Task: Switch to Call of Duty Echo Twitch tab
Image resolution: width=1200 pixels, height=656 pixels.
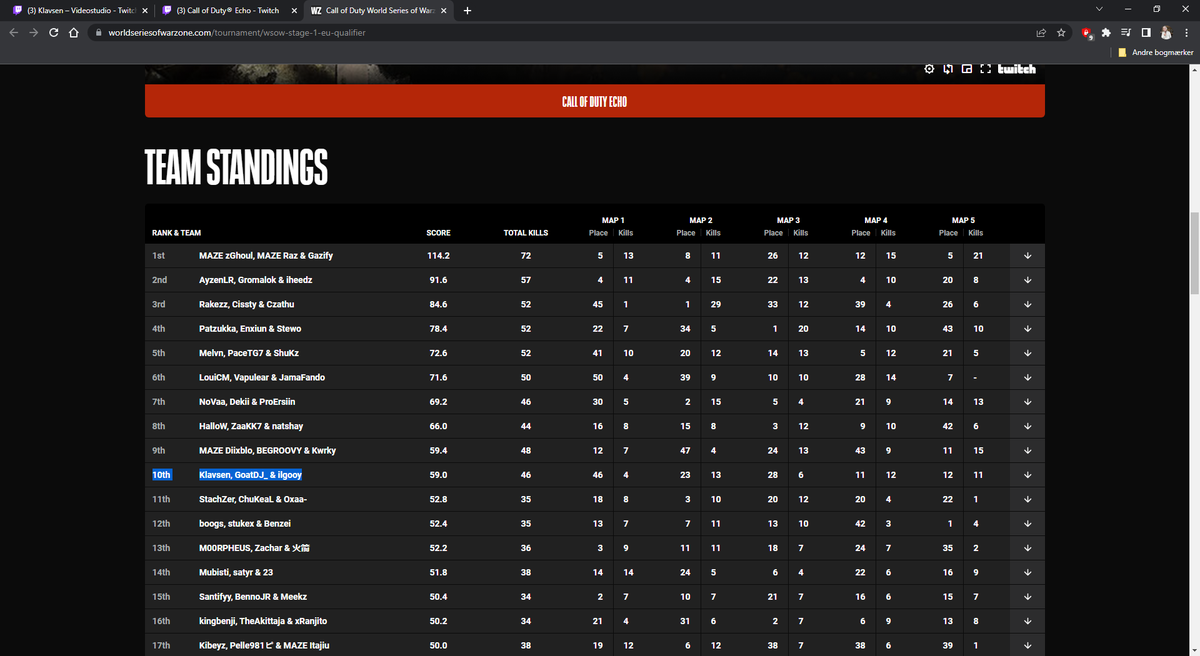Action: [228, 11]
